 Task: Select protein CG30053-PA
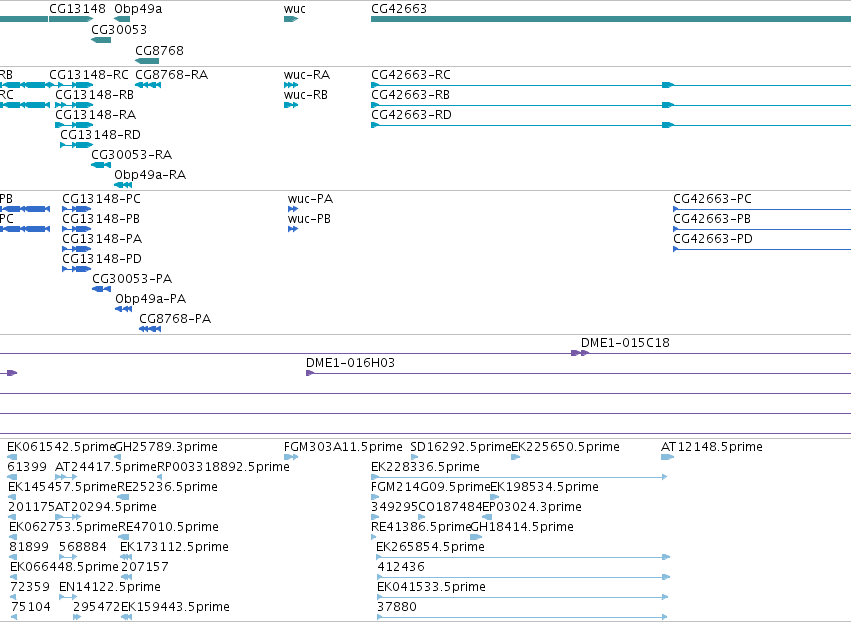pos(132,278)
